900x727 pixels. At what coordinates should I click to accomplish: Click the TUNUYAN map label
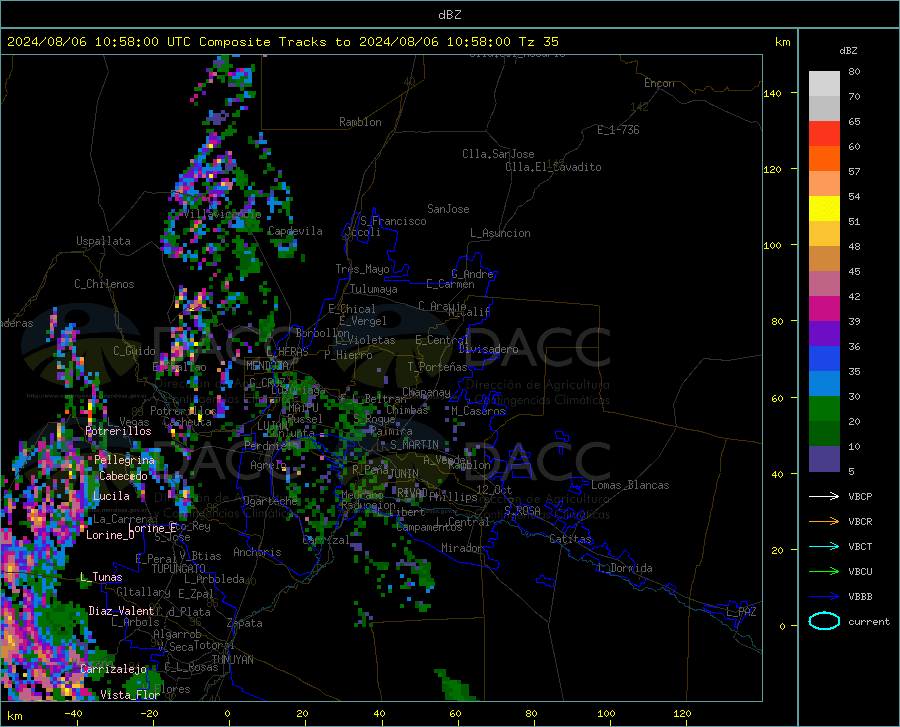pyautogui.click(x=232, y=660)
